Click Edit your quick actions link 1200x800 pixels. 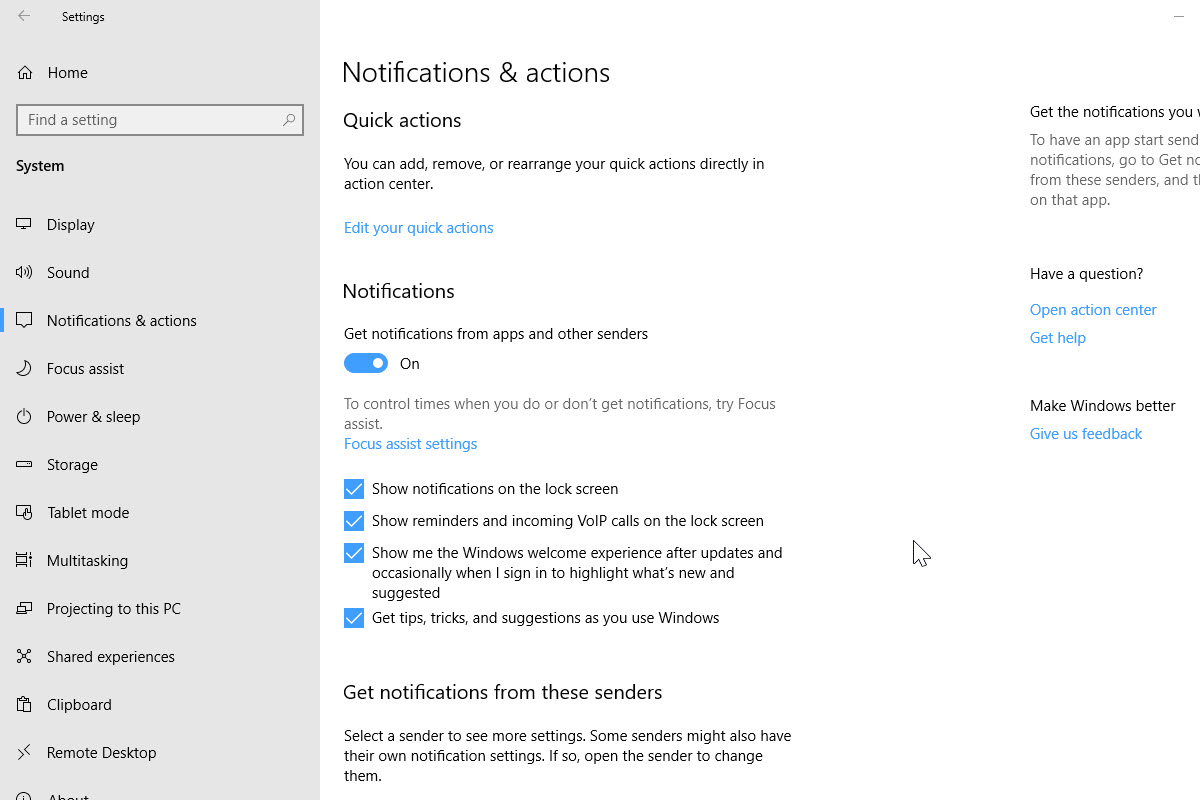tap(419, 228)
